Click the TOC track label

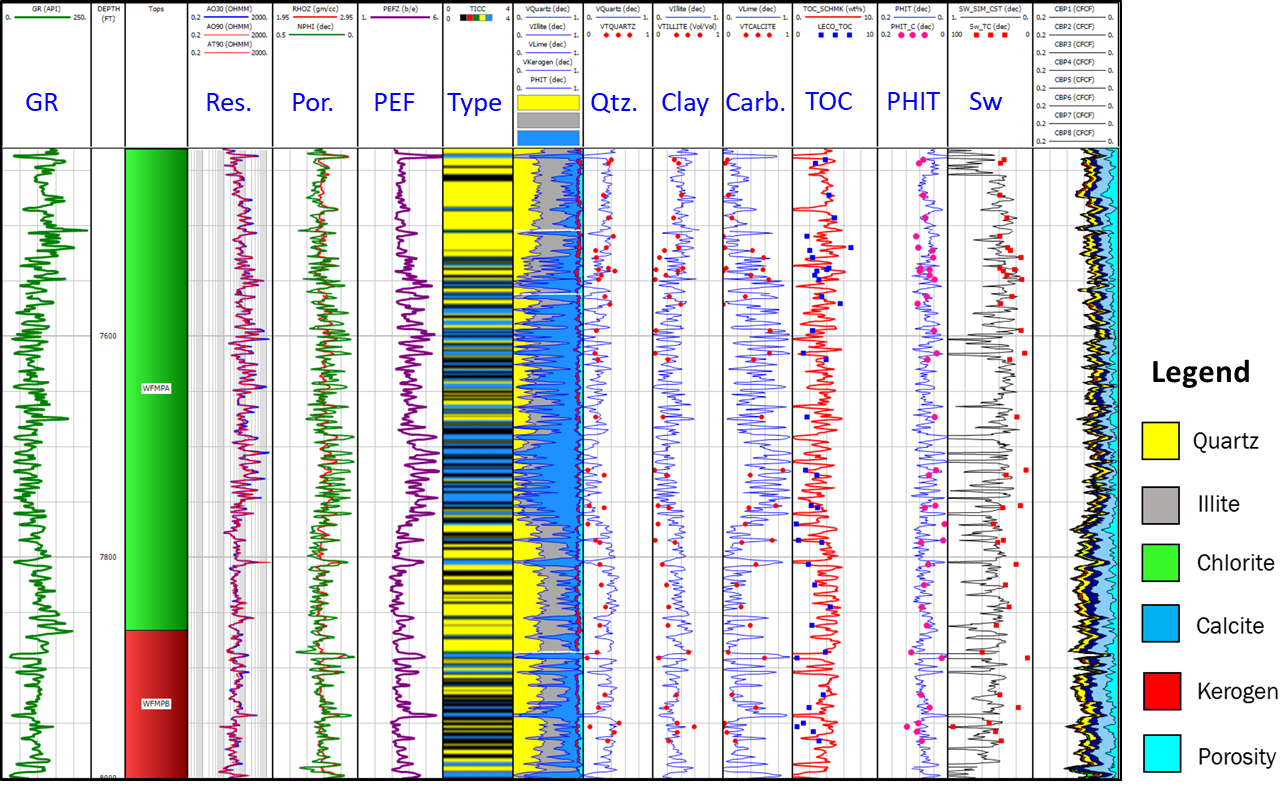point(829,102)
